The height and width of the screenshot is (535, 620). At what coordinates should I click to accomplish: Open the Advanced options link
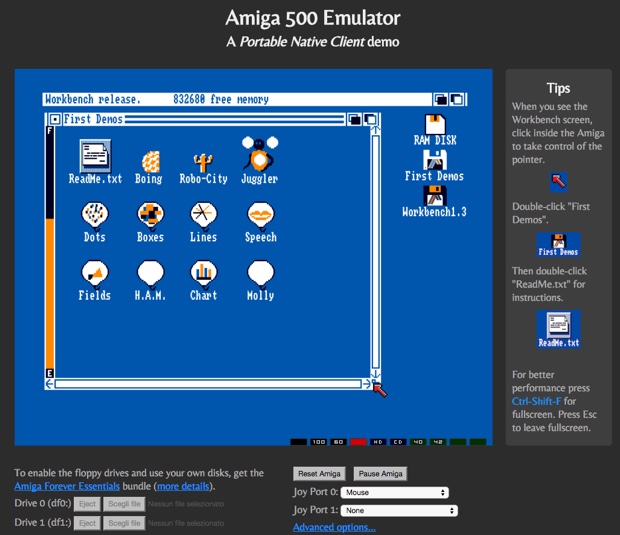pos(334,527)
